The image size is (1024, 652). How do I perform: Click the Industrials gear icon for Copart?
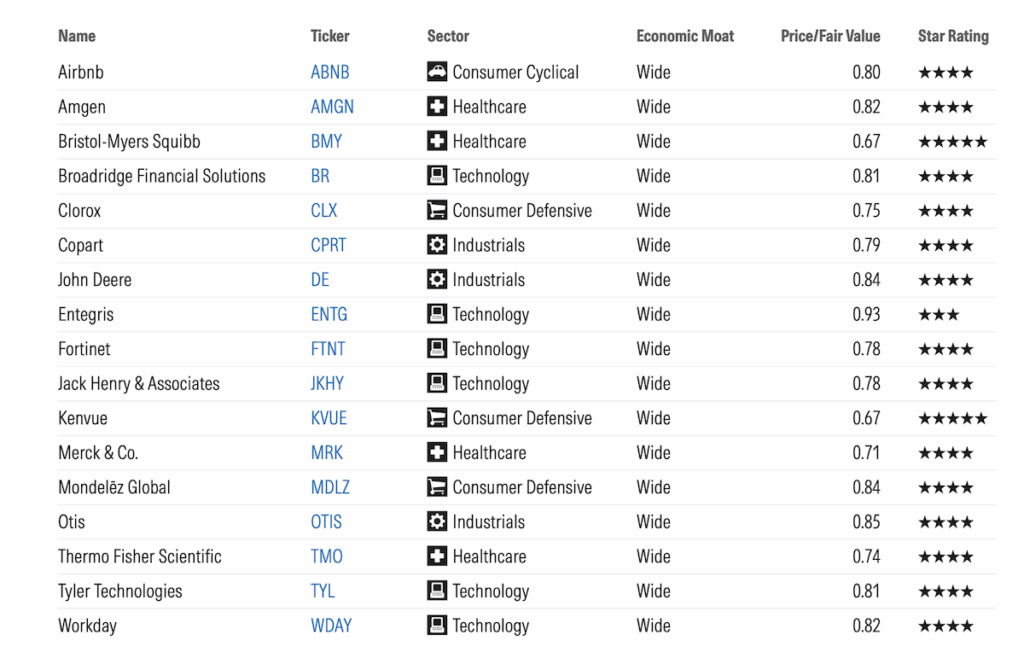437,245
